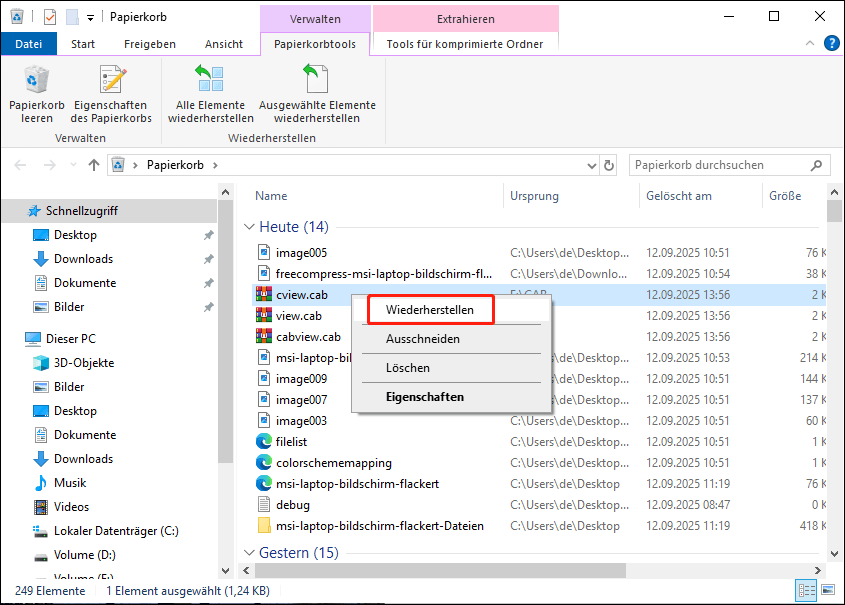Viewport: 845px width, 605px height.
Task: Open the address bar history dropdown
Action: [x=592, y=165]
